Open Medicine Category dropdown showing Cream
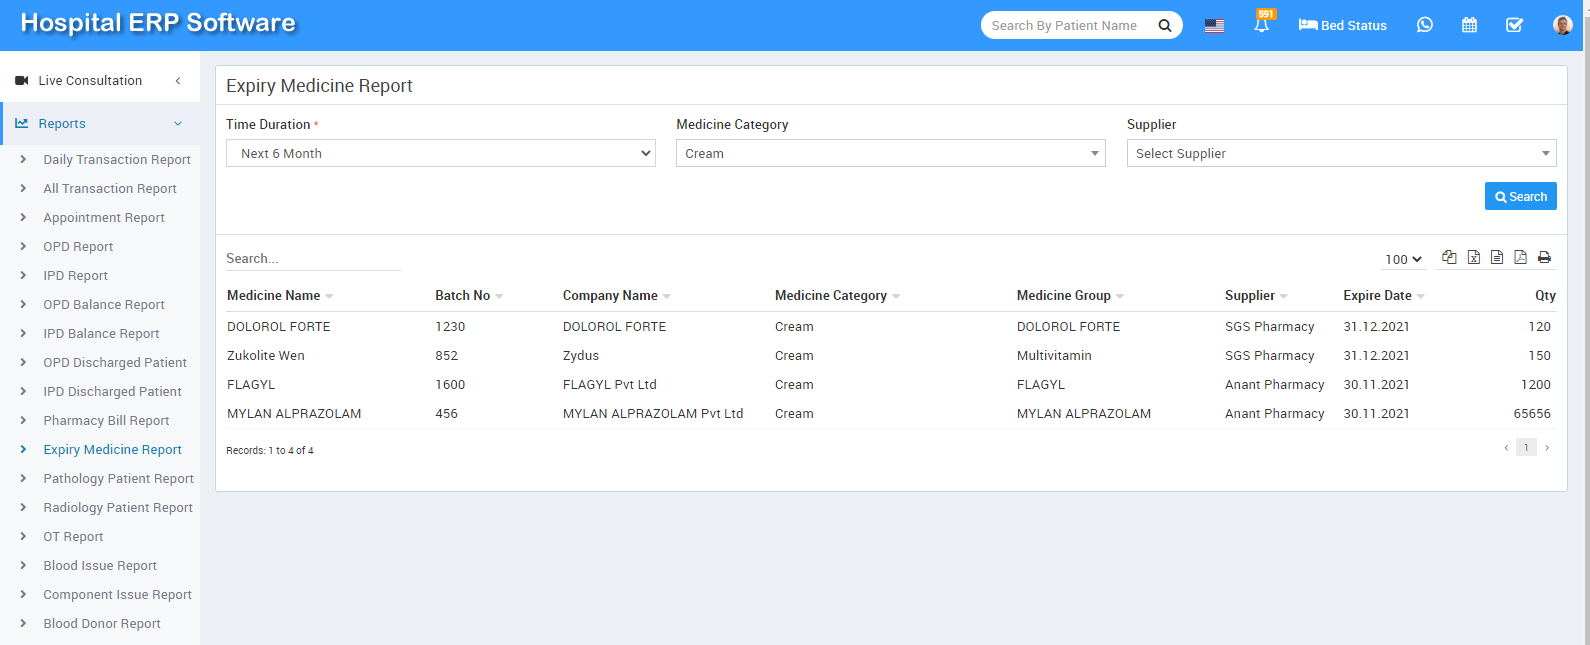The image size is (1590, 645). coord(890,153)
